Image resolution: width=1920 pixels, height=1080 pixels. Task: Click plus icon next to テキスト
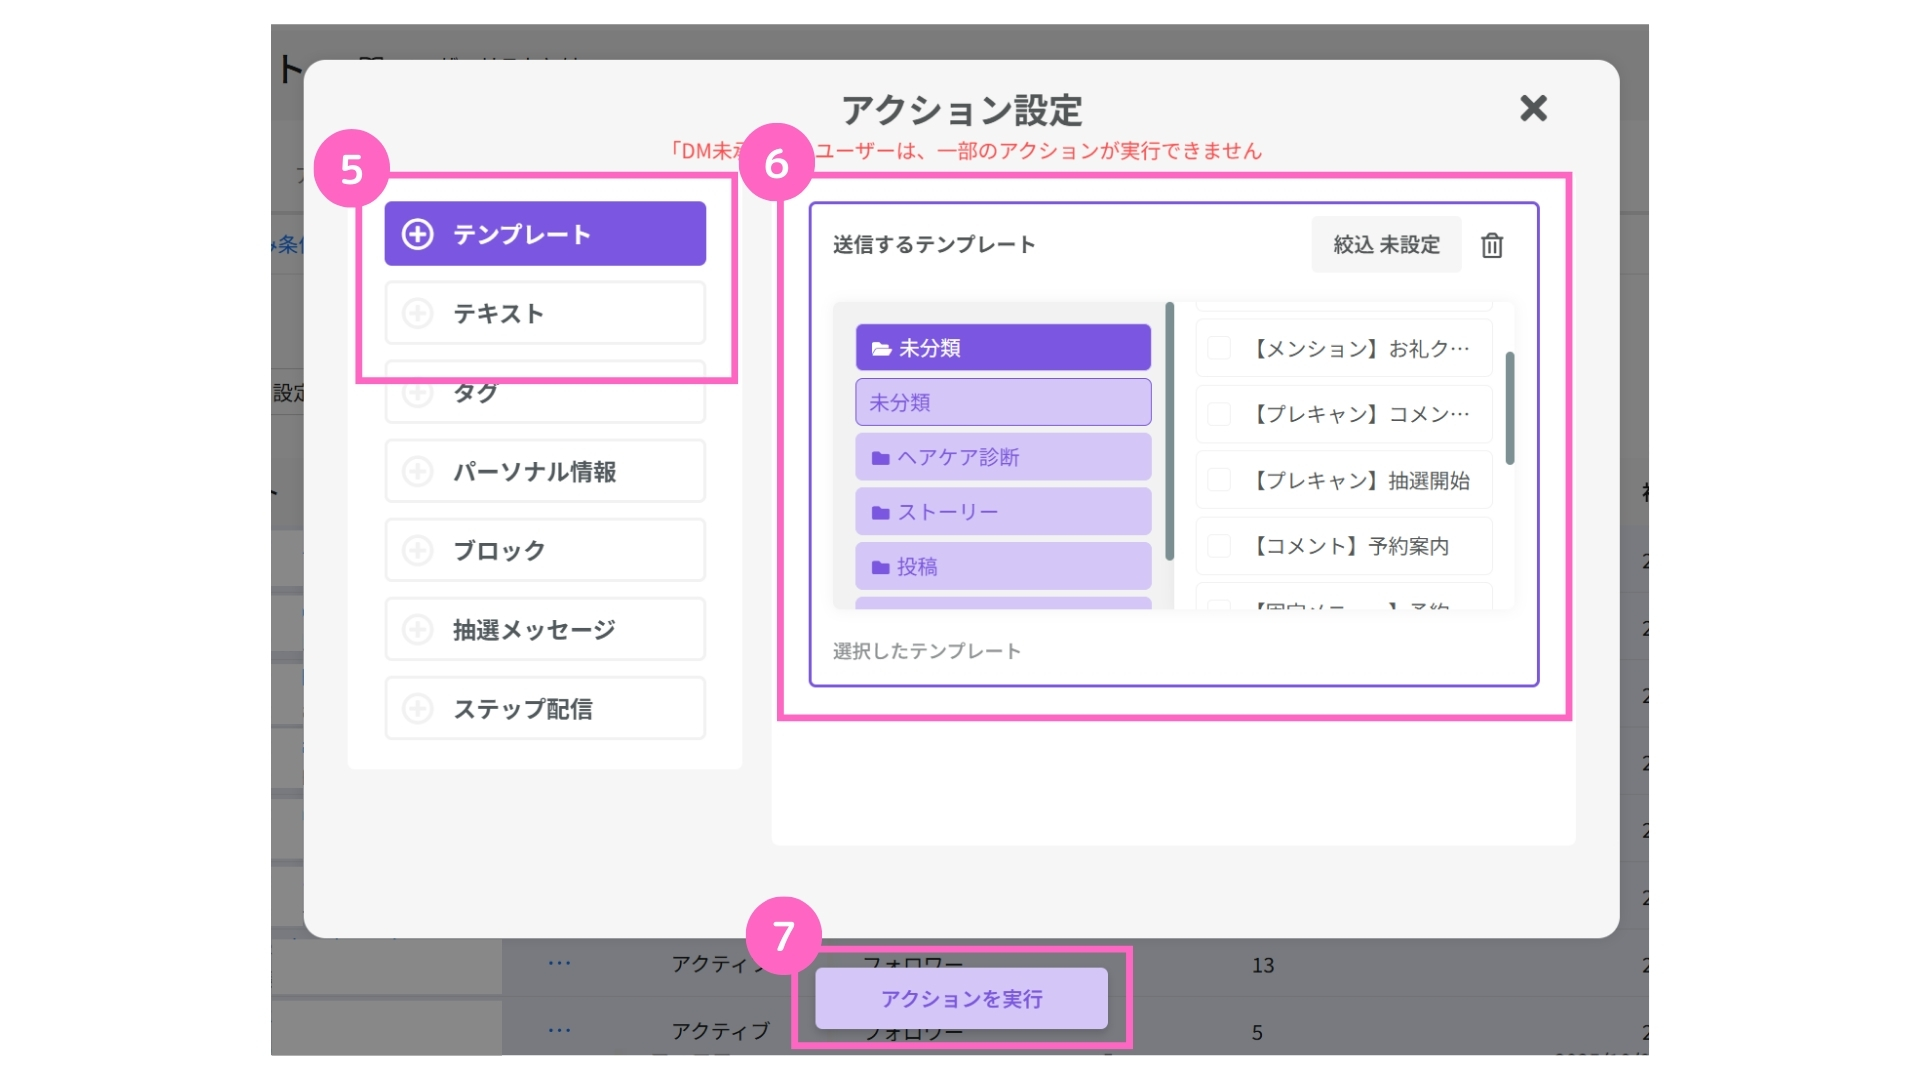pyautogui.click(x=417, y=313)
